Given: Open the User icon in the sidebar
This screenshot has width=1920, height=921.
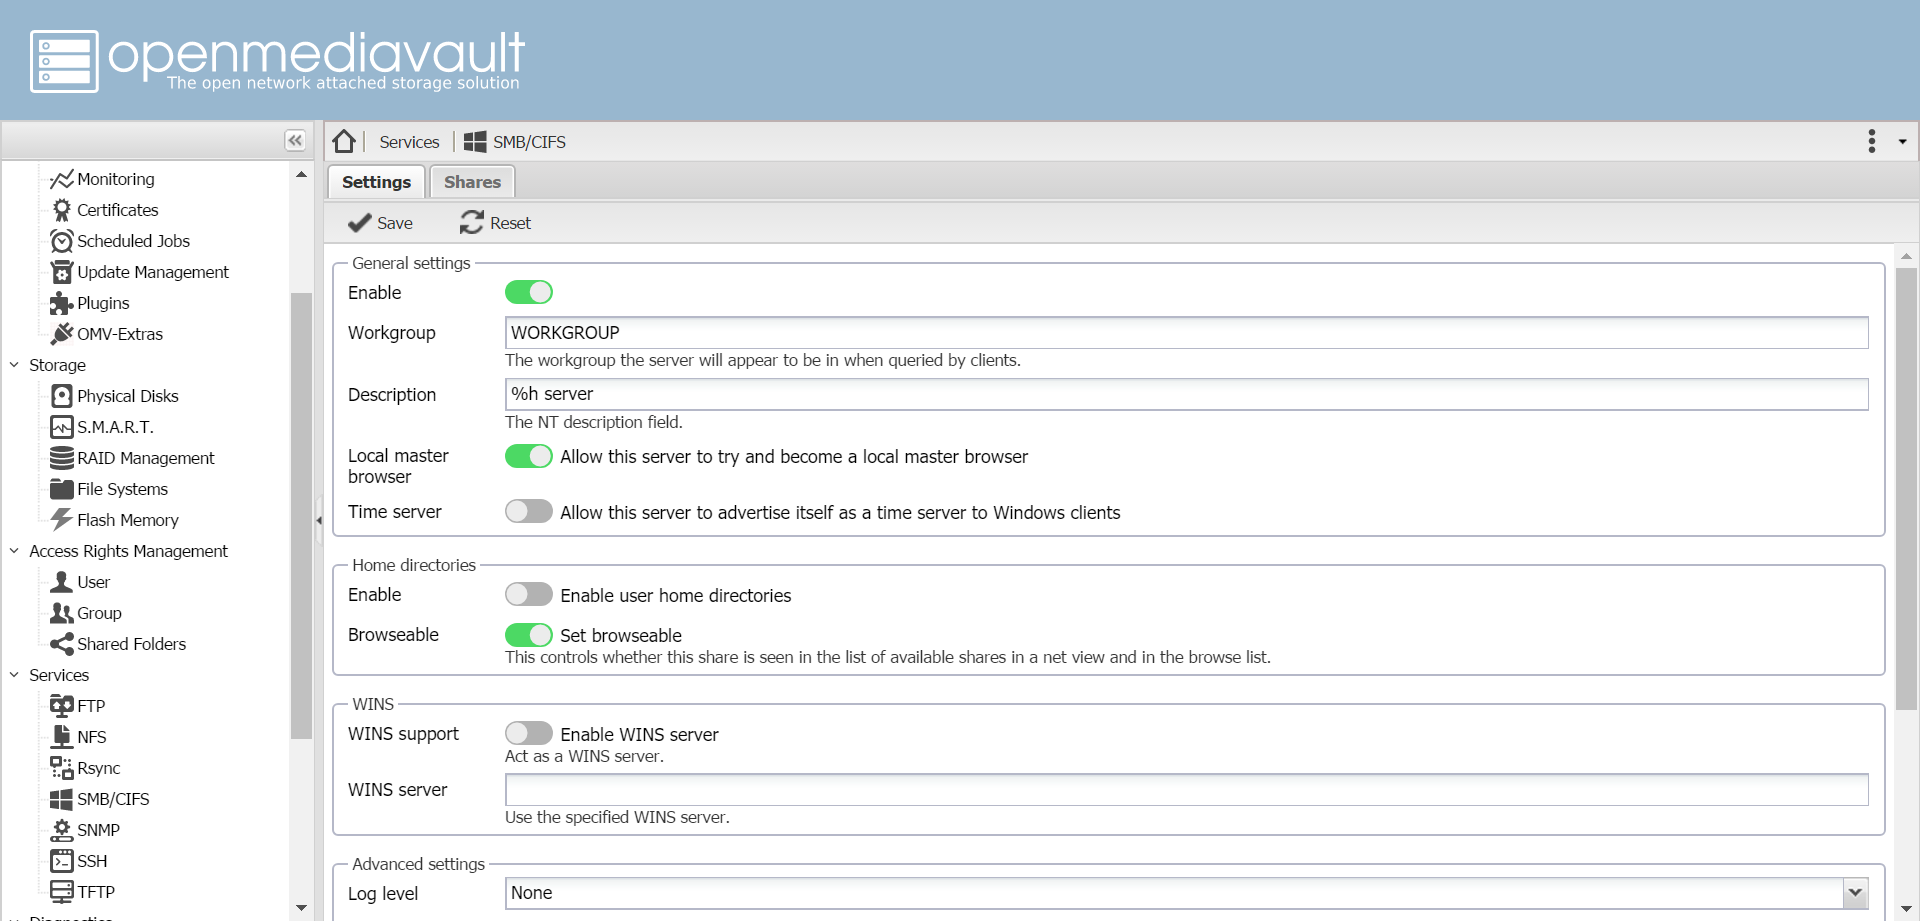Looking at the screenshot, I should (62, 582).
